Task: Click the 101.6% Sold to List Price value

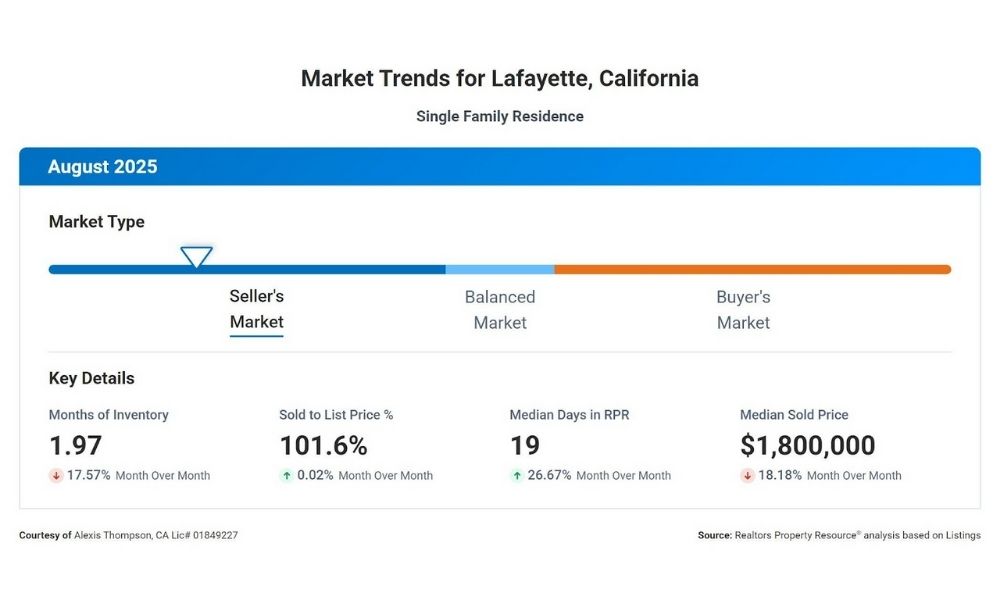Action: pyautogui.click(x=323, y=446)
